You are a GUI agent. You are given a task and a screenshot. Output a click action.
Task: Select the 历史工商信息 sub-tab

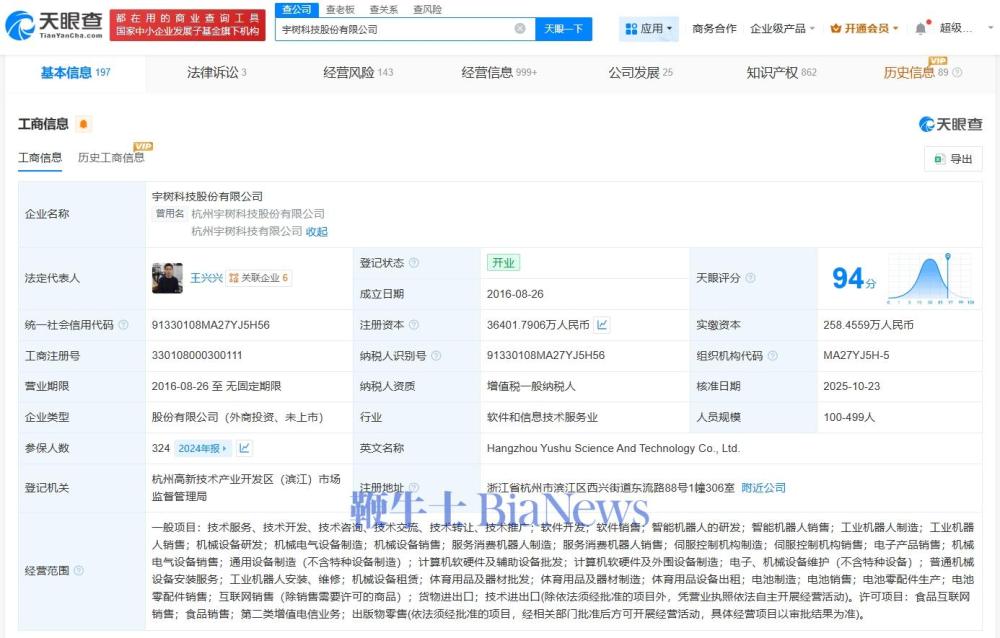coord(111,157)
